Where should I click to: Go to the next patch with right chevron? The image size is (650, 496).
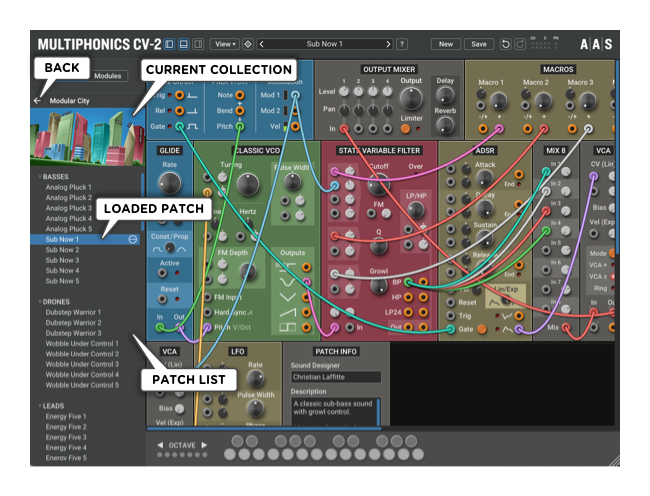point(388,44)
